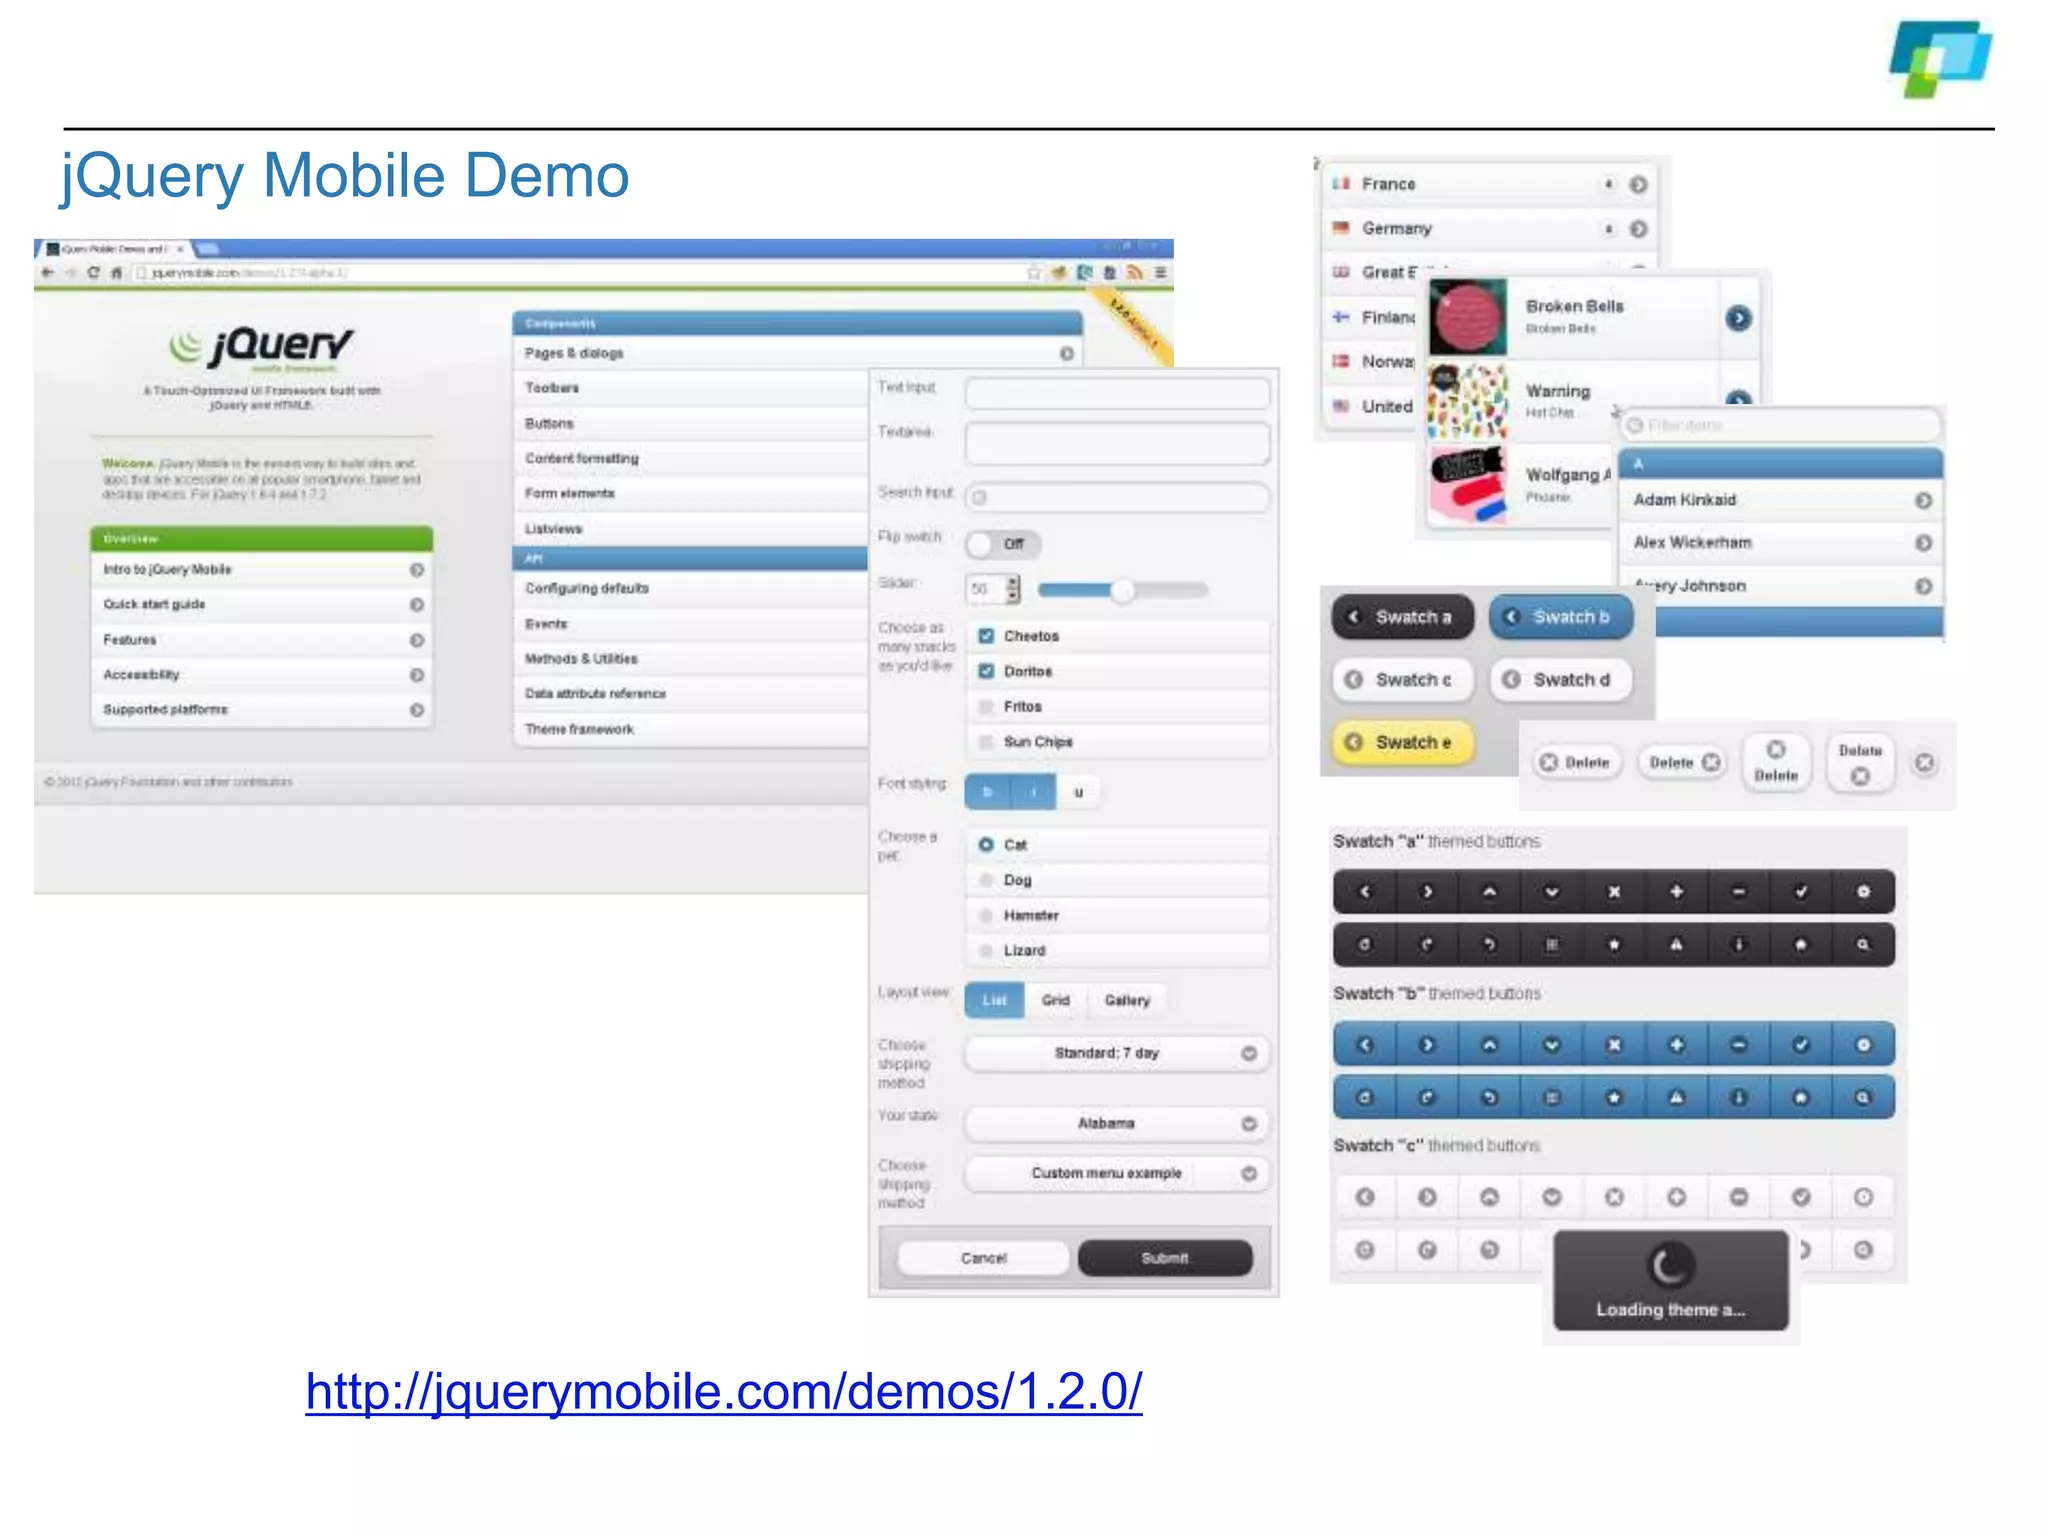The image size is (2048, 1536).
Task: Click into the Text input field
Action: pyautogui.click(x=1117, y=392)
